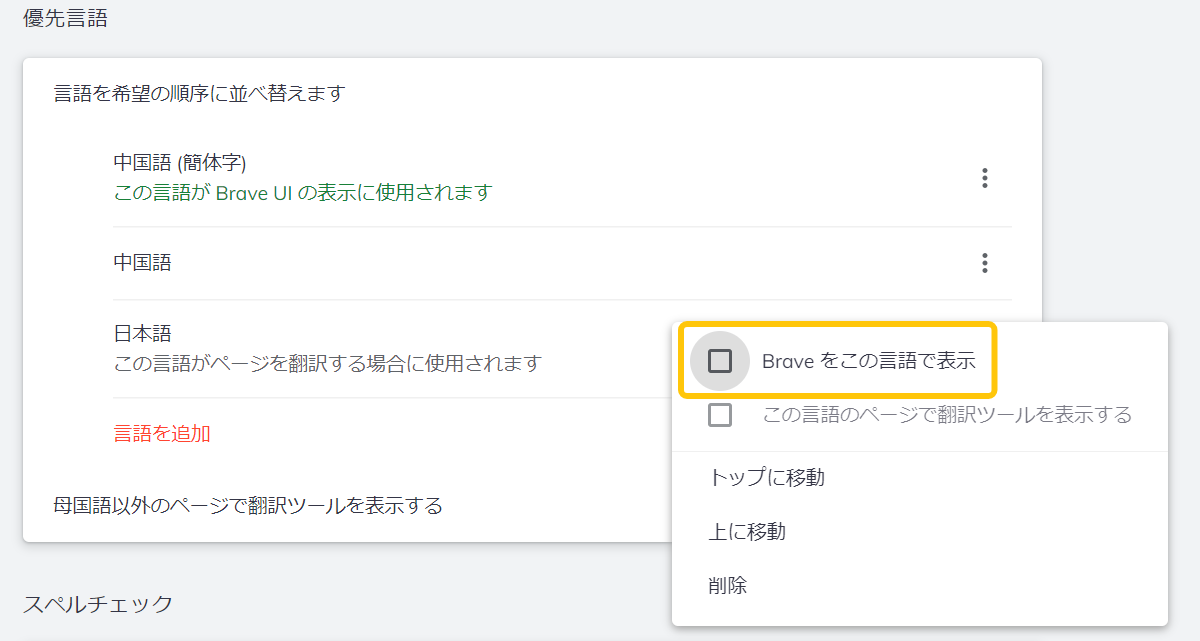Click the '言語を希望の順序に並べ替えます' heading

(x=199, y=94)
